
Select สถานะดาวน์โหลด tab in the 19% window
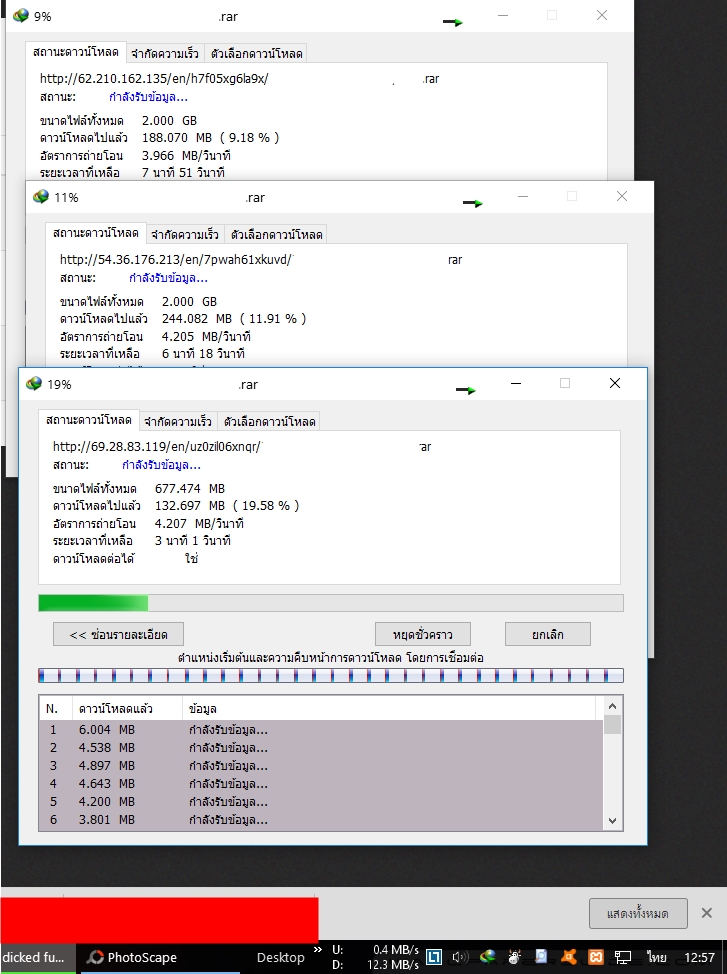tap(89, 420)
